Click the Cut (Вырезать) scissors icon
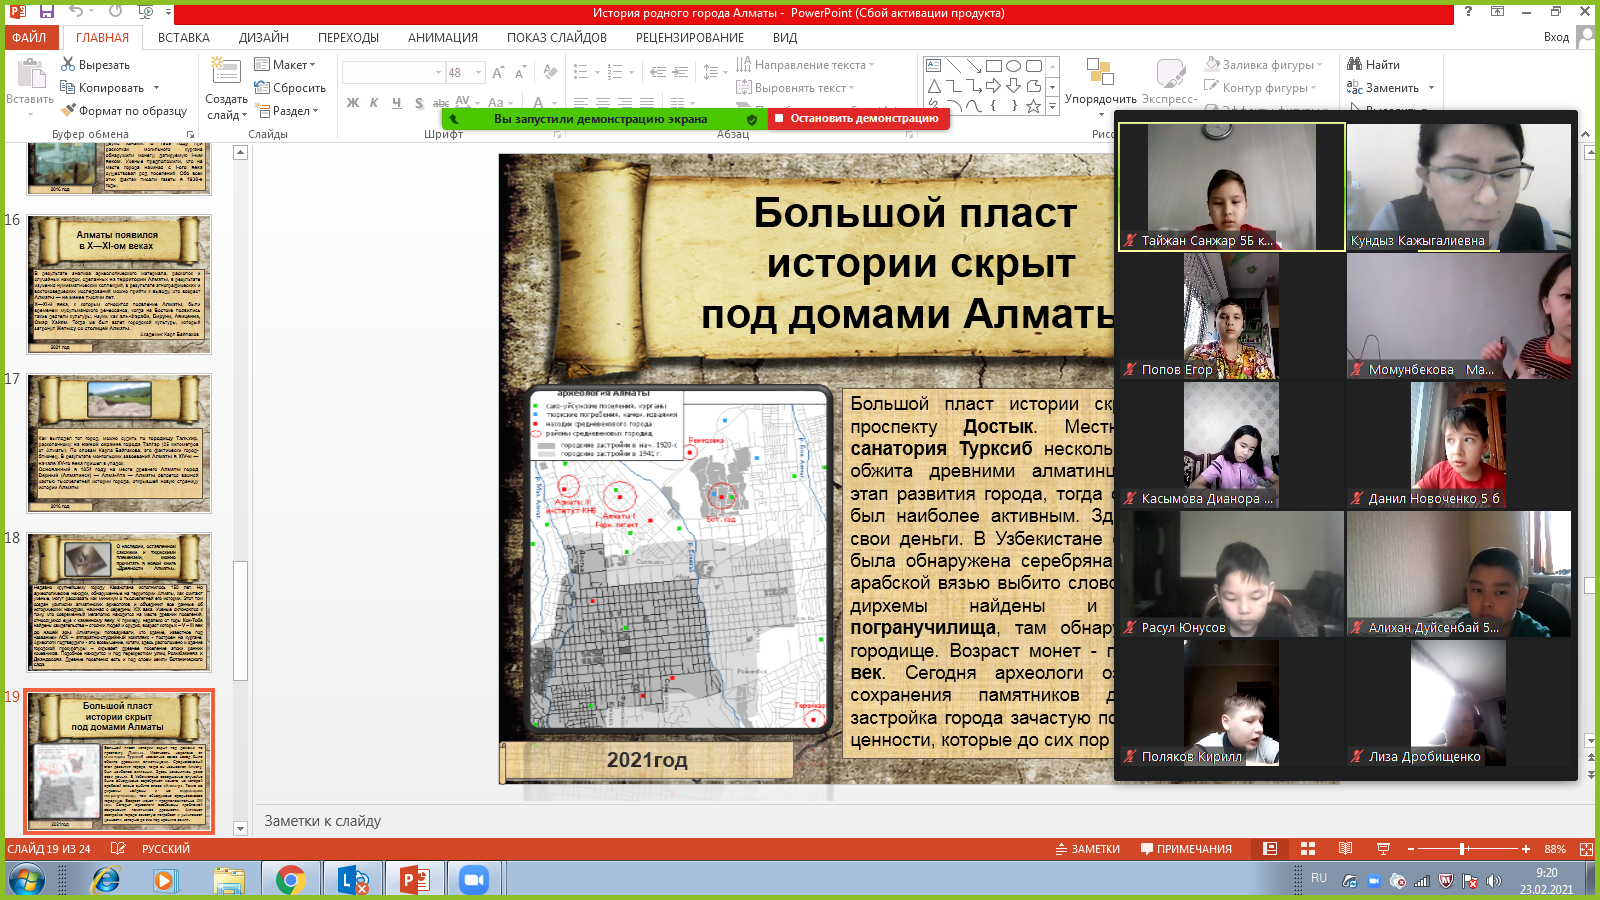Viewport: 1600px width, 900px height. click(x=68, y=65)
